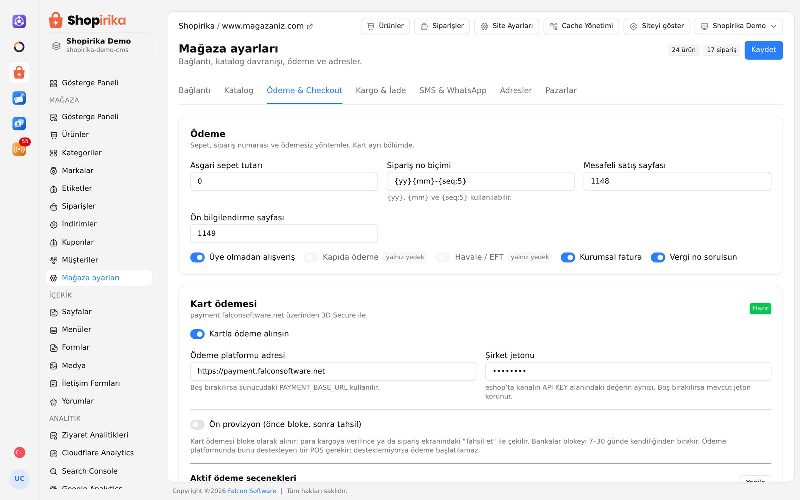The image size is (800, 500).
Task: Switch to the Adresler tab
Action: pos(515,90)
